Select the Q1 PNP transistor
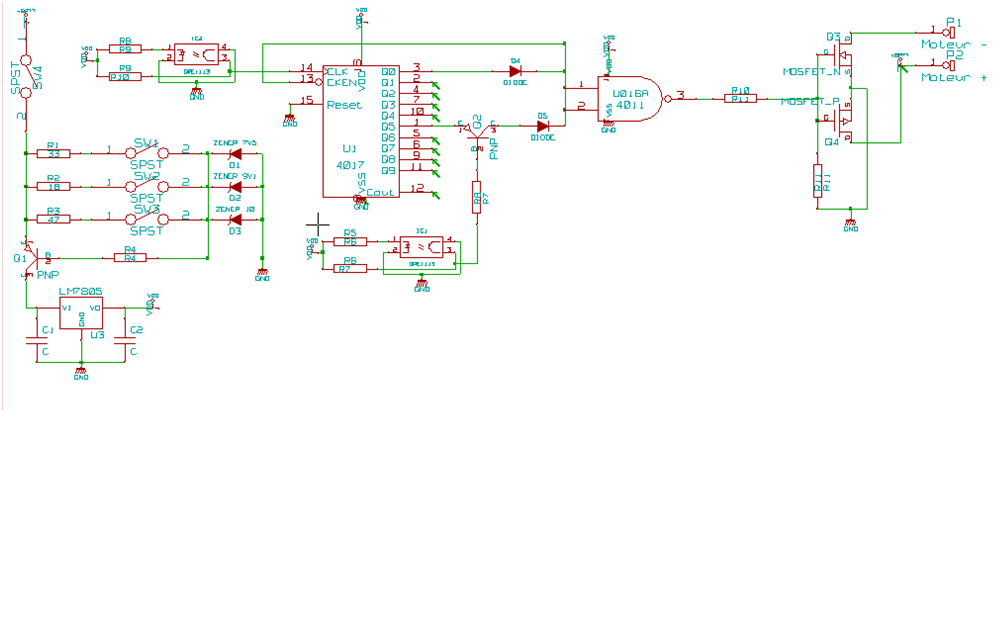Viewport: 1008px width, 630px height. [x=32, y=258]
